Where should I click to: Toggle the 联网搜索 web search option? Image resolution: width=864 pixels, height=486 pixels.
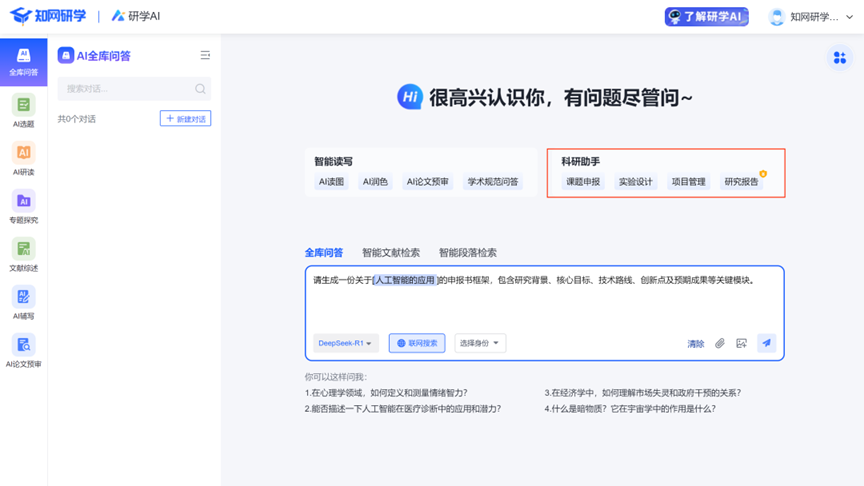click(417, 343)
